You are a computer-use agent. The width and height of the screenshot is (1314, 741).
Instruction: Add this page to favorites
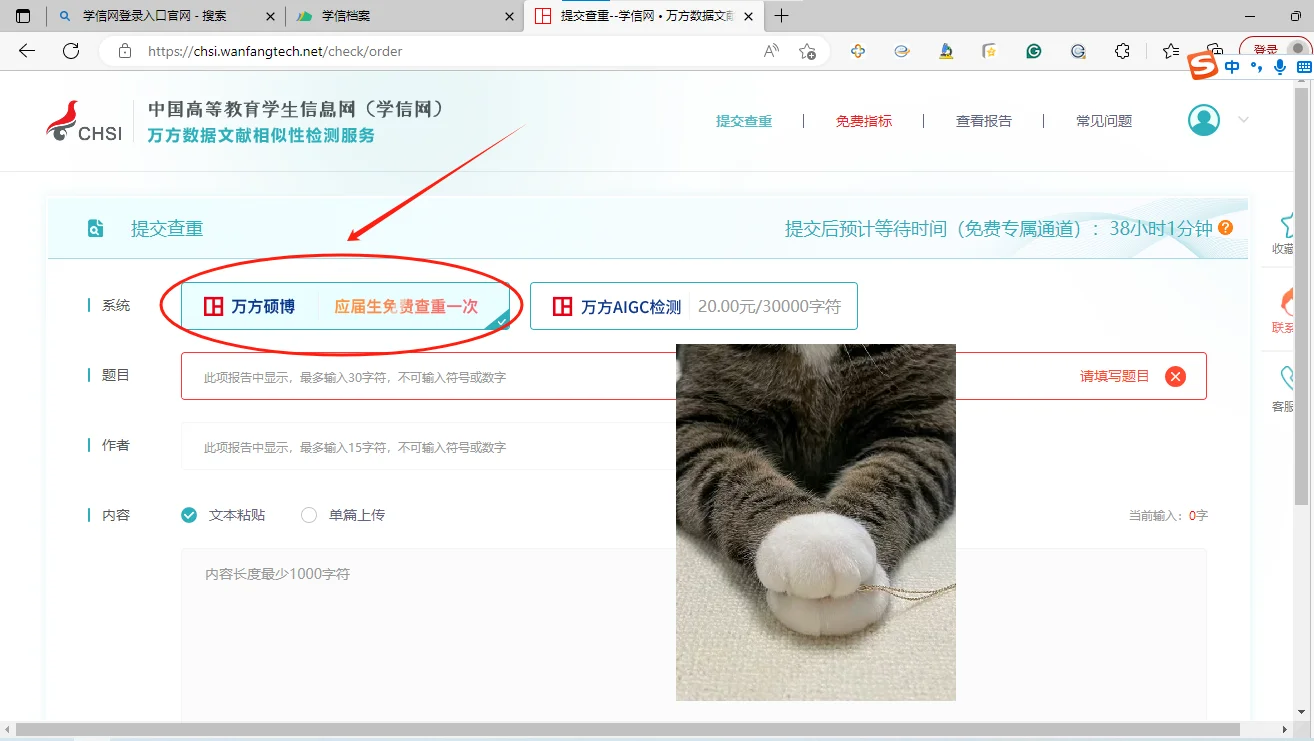click(808, 51)
